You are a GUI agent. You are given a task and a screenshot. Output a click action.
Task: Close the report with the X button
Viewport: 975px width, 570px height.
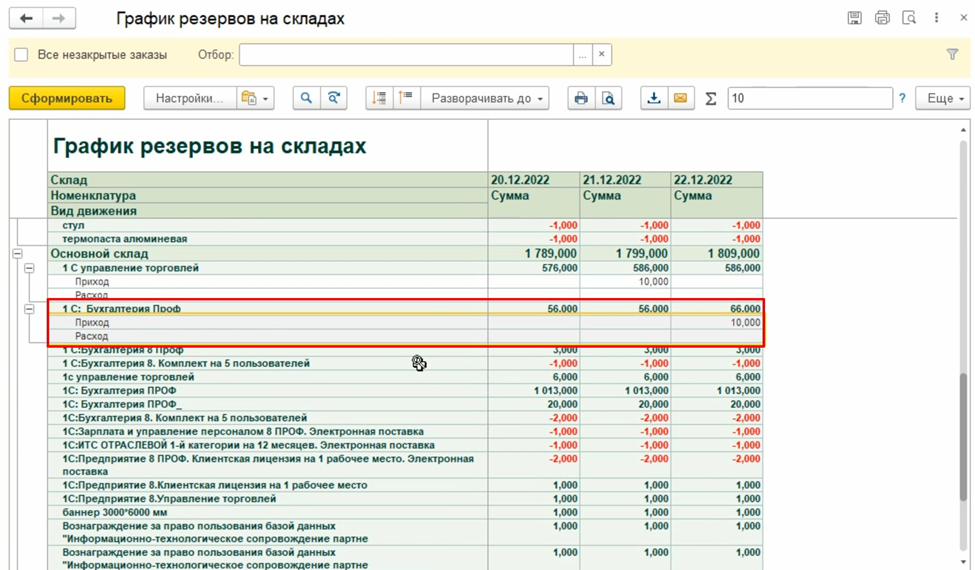tap(963, 18)
